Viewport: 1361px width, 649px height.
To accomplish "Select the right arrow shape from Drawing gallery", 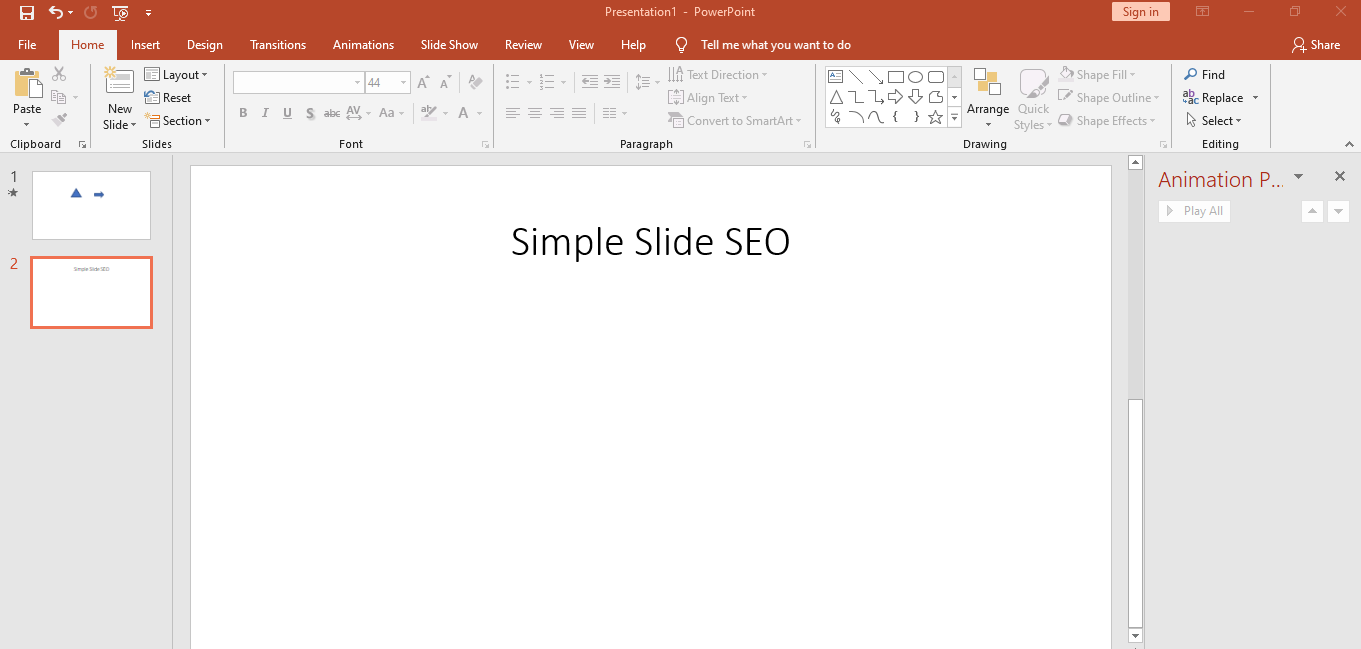I will (895, 96).
